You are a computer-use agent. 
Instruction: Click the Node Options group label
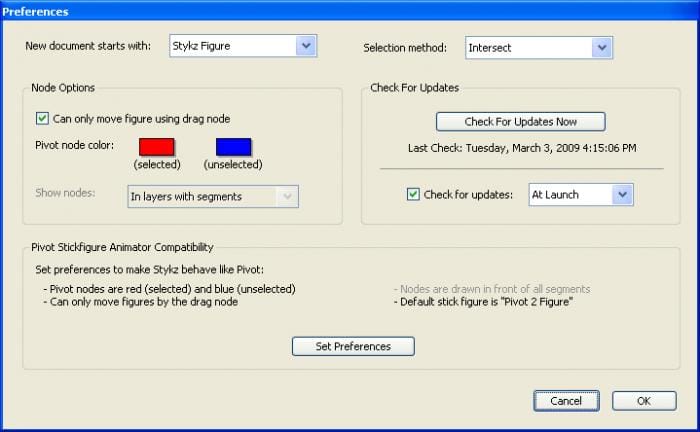pos(63,87)
